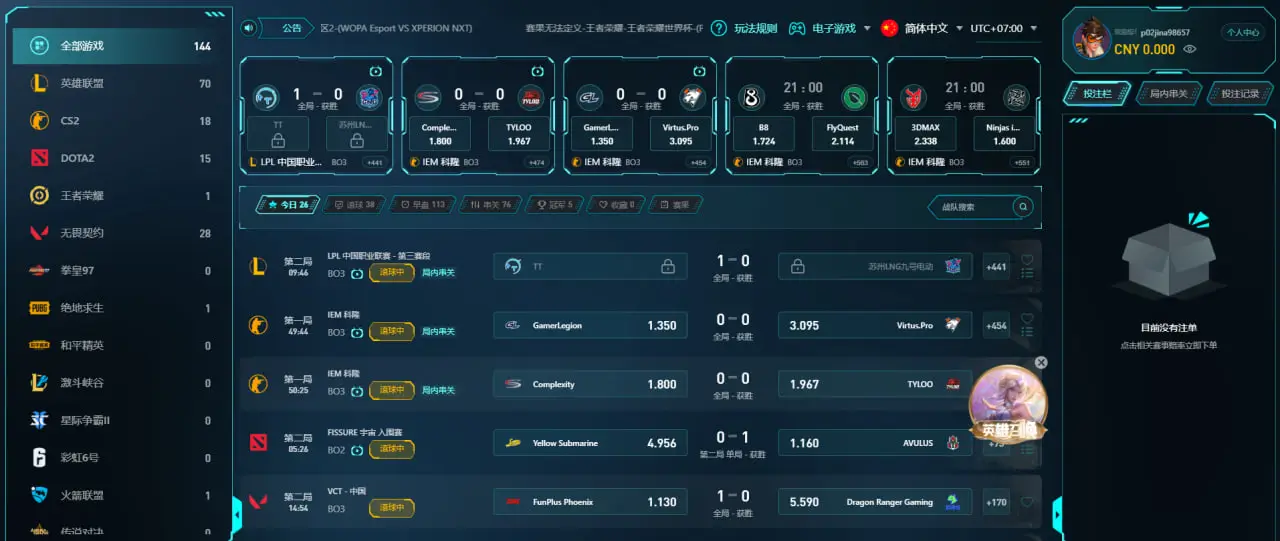Click 滚球中 badge on DOTA2 FISSURE row
This screenshot has width=1280, height=541.
click(392, 449)
